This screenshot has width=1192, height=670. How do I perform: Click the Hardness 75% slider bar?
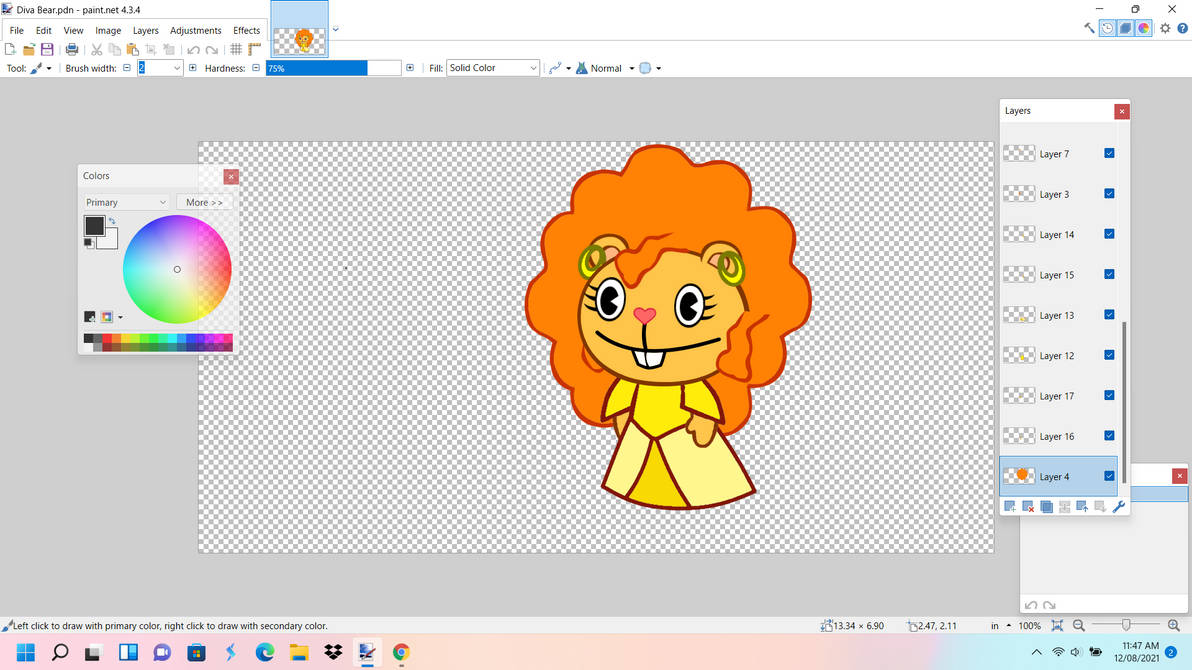pos(333,68)
